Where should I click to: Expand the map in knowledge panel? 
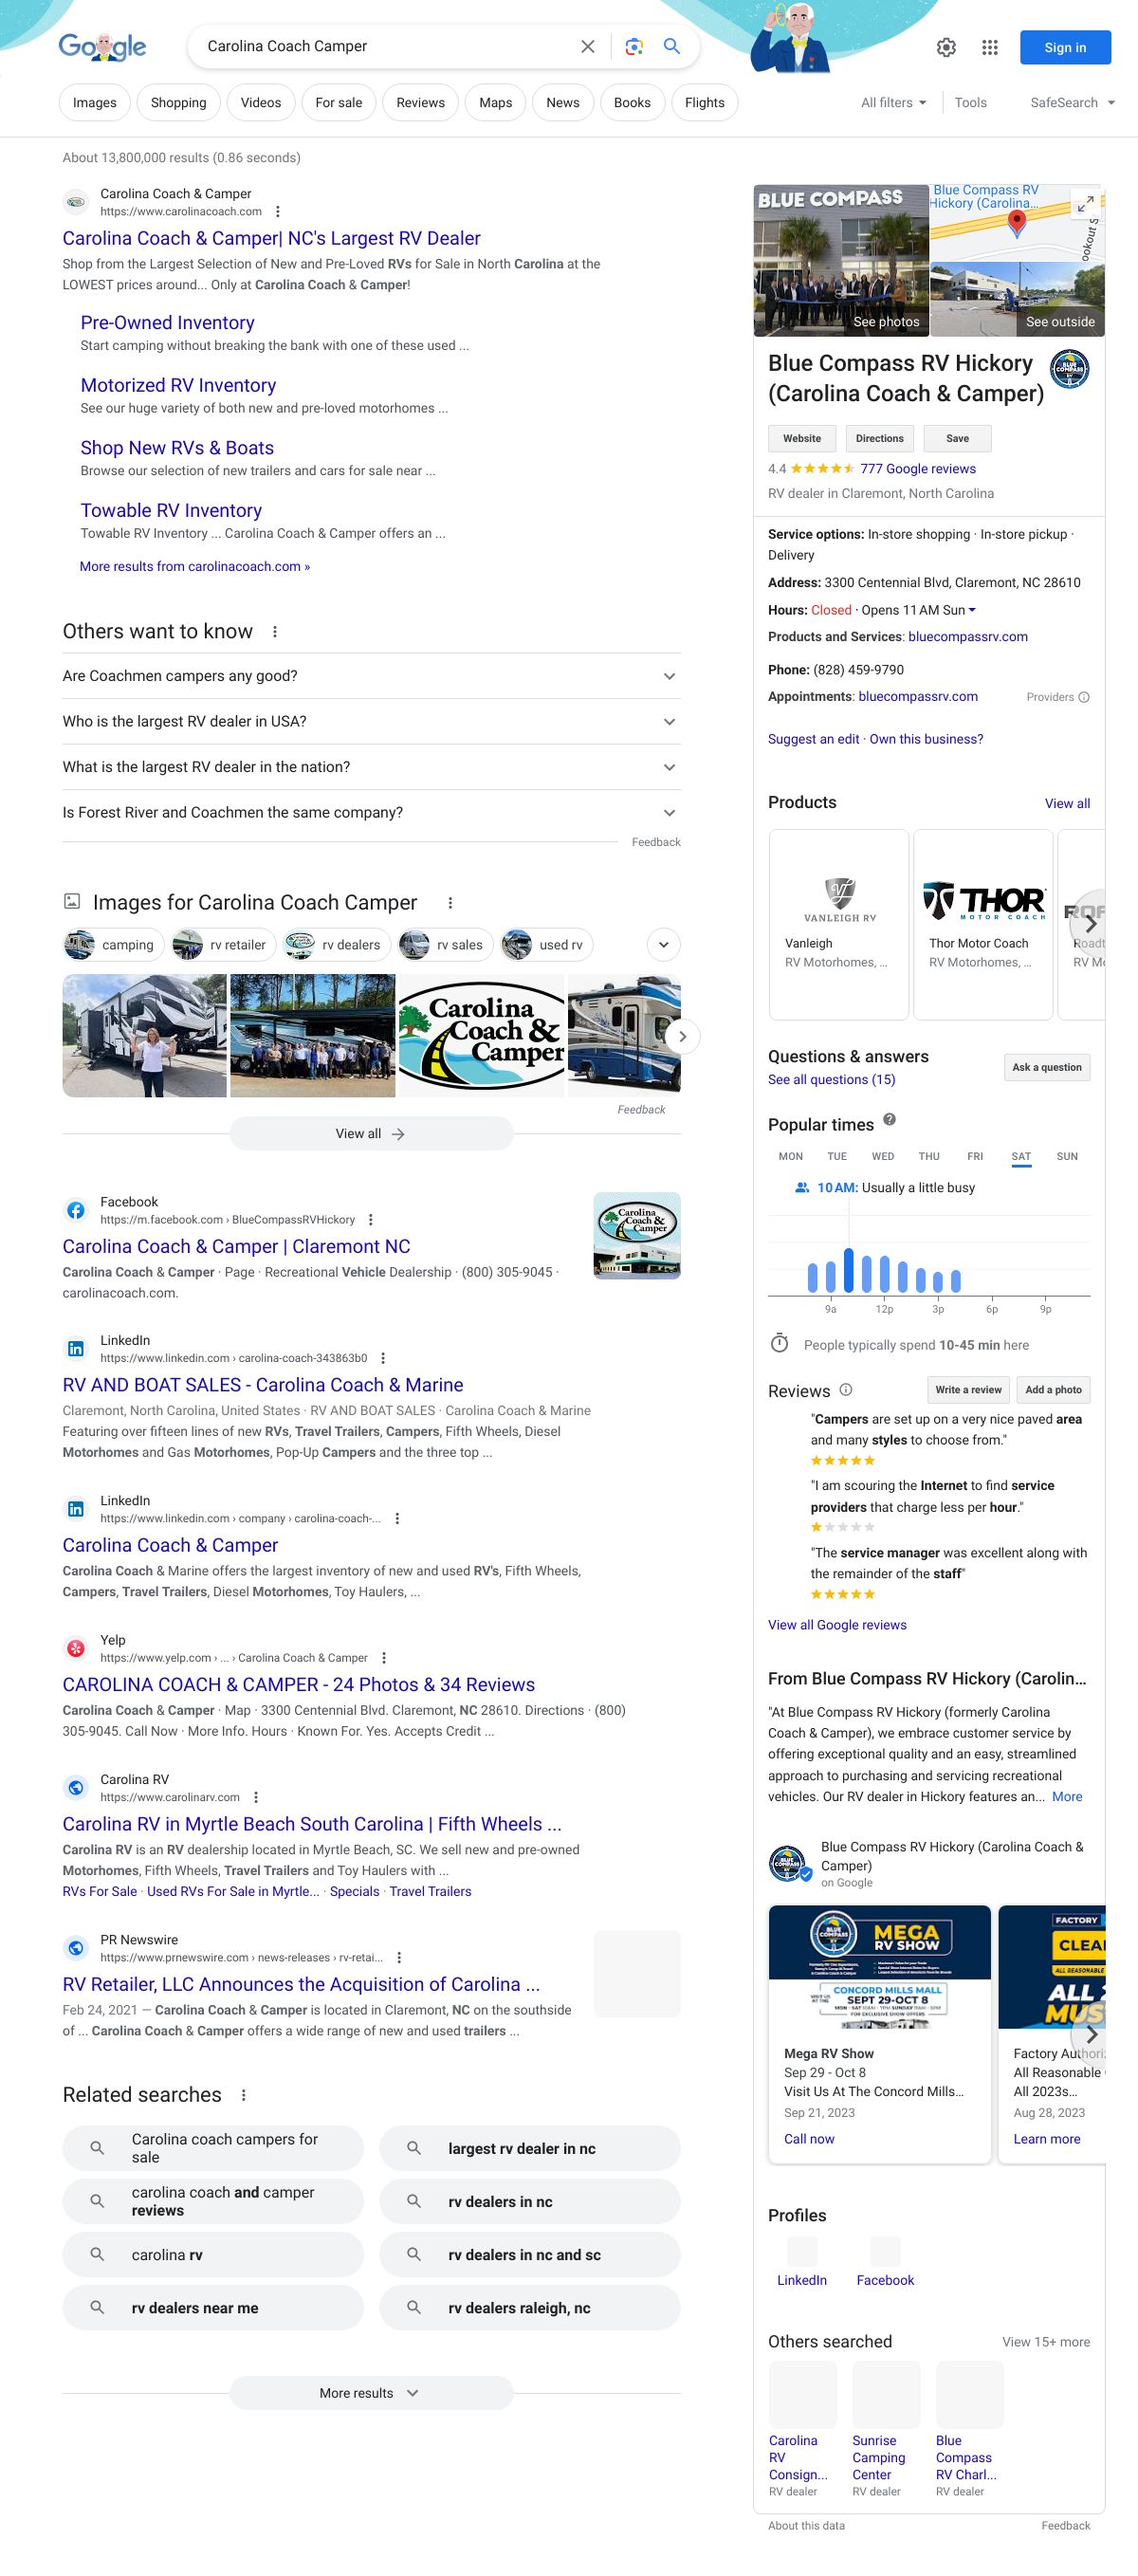point(1084,203)
